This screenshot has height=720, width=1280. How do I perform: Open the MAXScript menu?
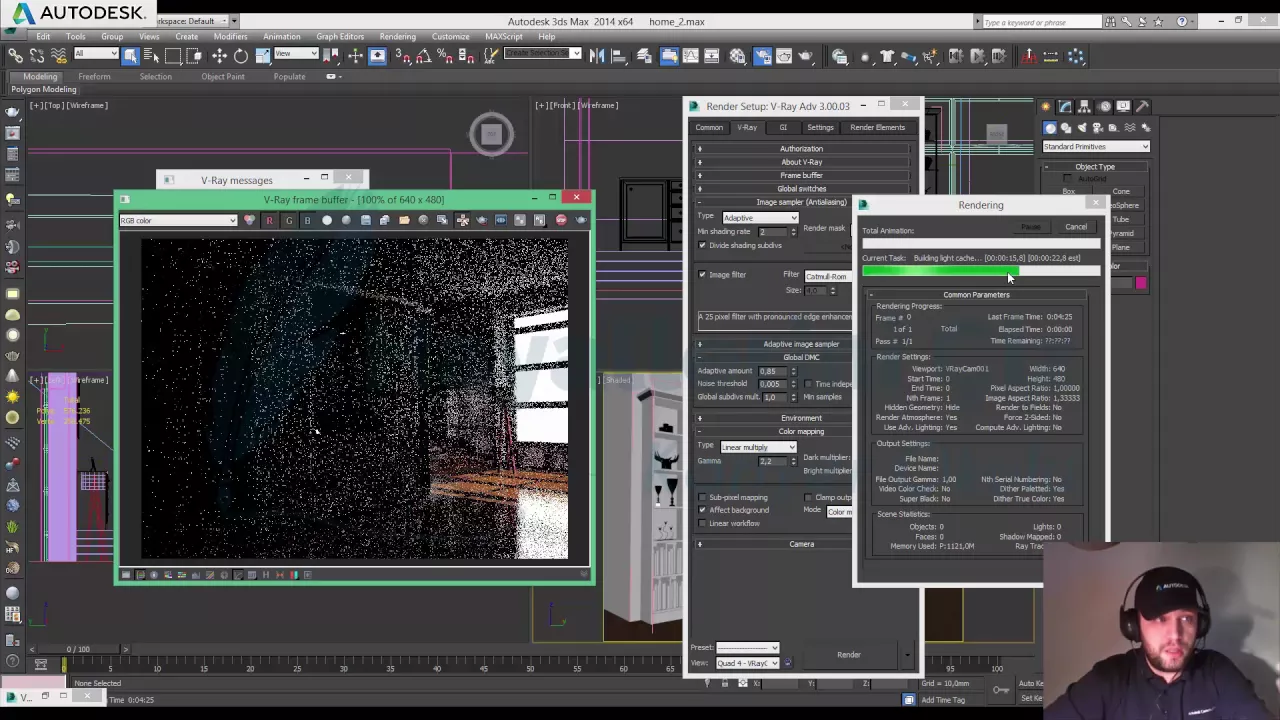[504, 36]
